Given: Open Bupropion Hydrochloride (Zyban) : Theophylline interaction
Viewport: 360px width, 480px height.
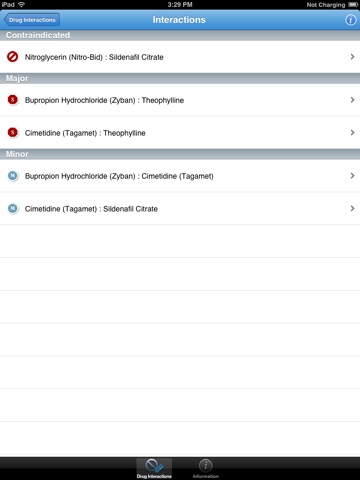Looking at the screenshot, I should click(180, 100).
